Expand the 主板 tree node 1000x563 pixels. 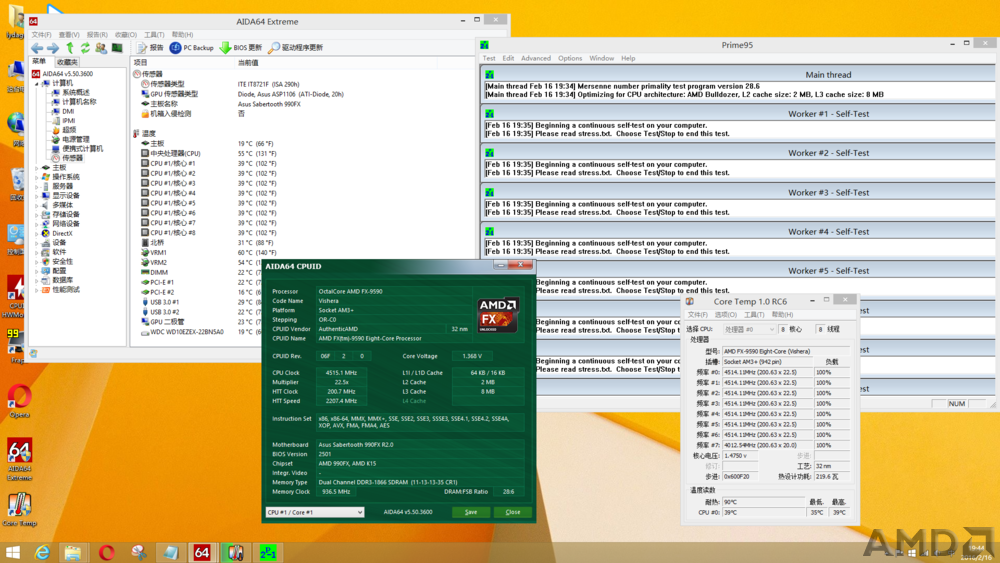point(36,168)
